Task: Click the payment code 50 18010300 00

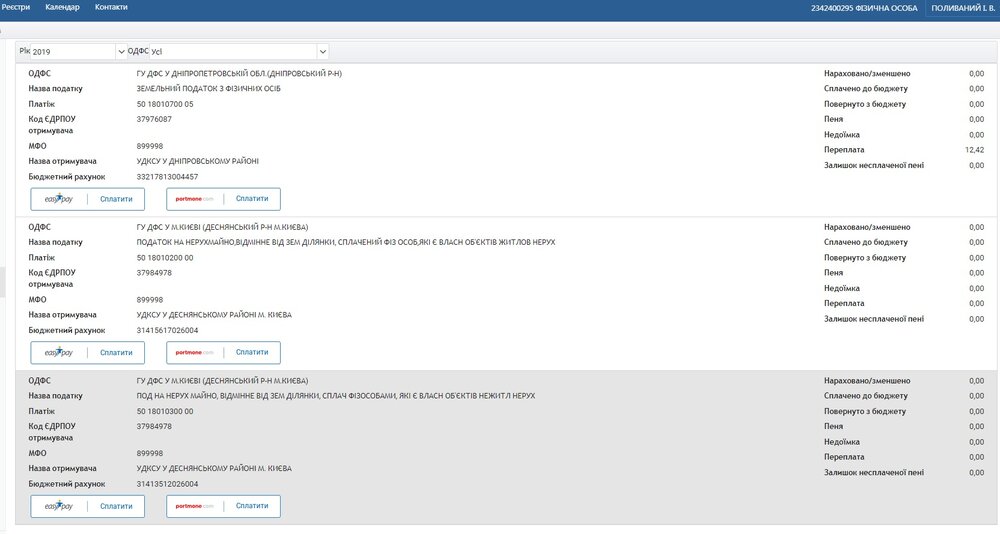Action: tap(165, 412)
